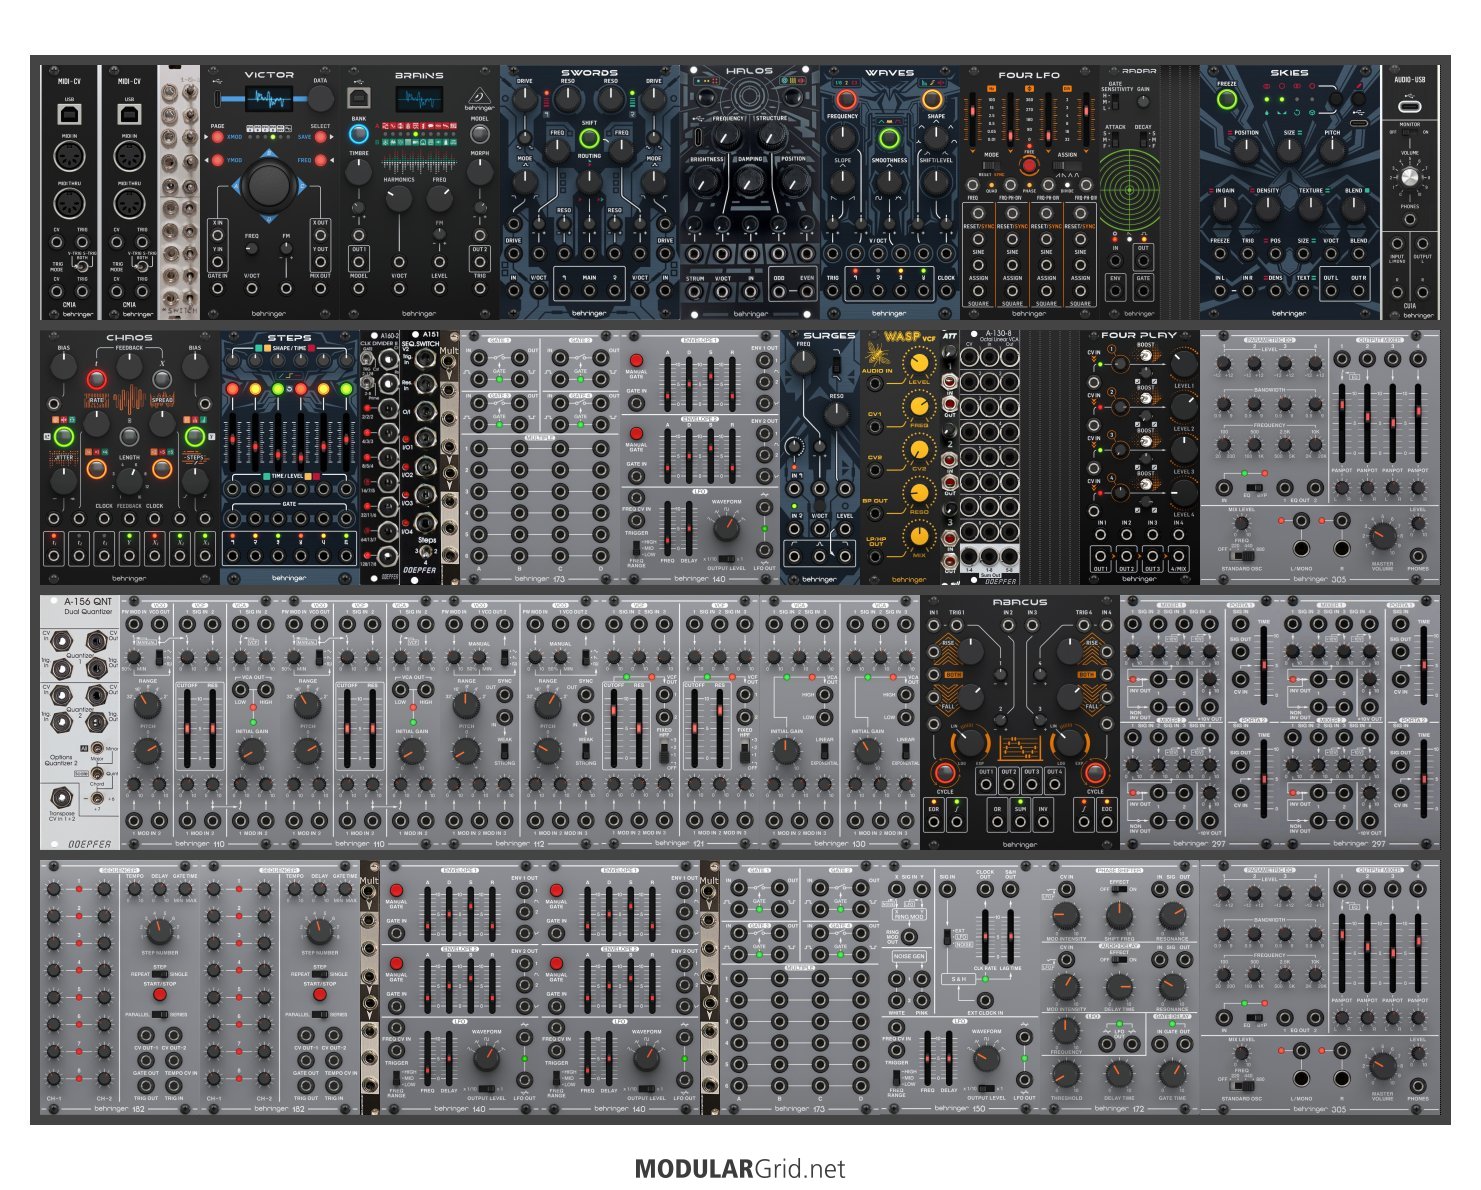Adjust the MORPH knob on Brains

pos(480,171)
